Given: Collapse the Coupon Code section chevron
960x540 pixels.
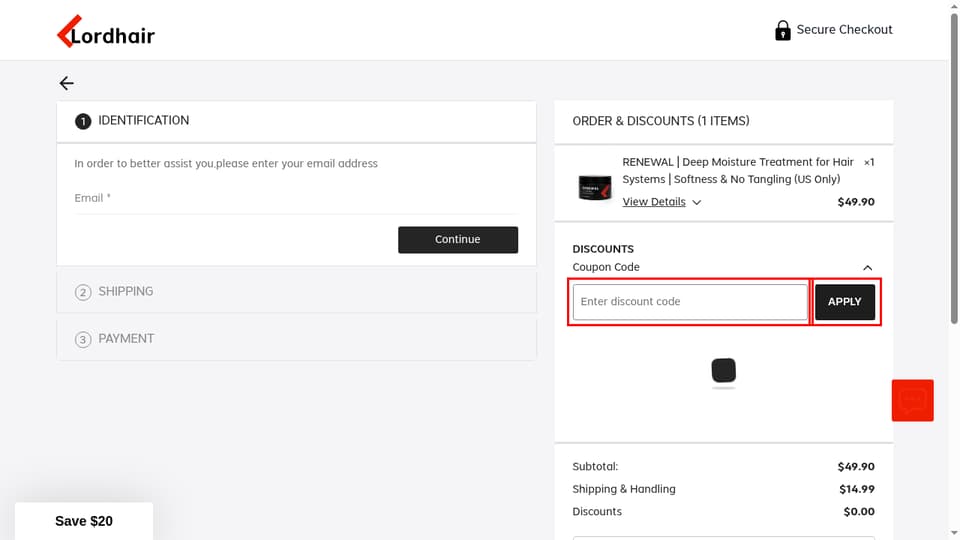Looking at the screenshot, I should pyautogui.click(x=868, y=268).
